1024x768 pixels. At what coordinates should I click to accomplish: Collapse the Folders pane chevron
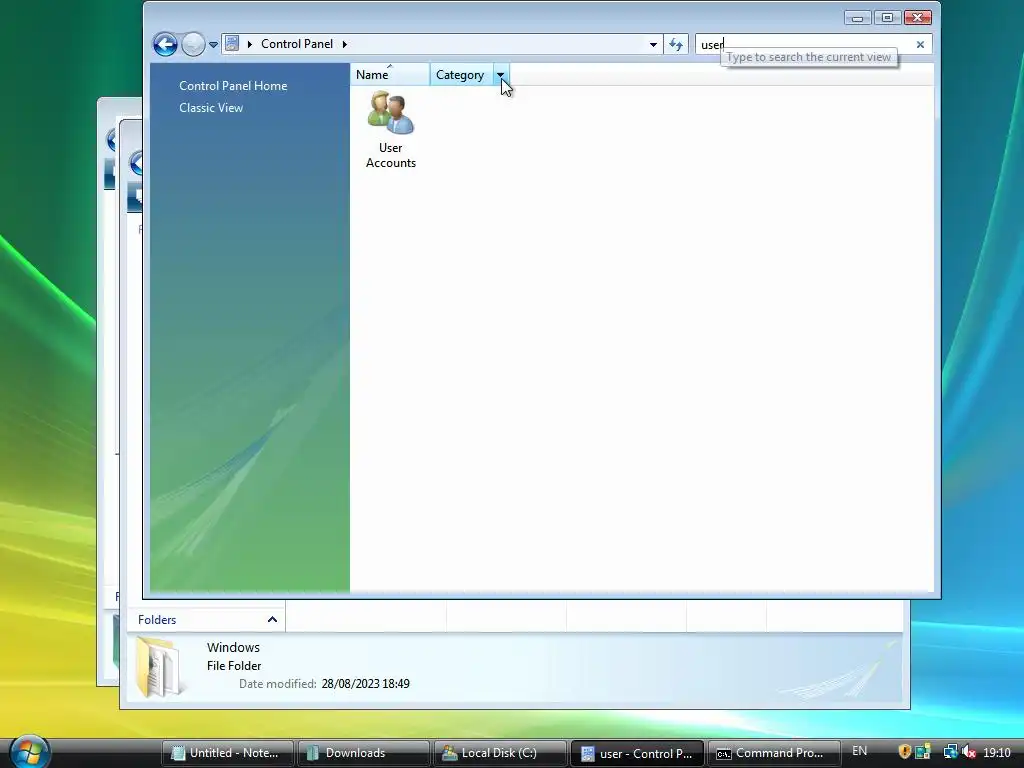coord(272,619)
